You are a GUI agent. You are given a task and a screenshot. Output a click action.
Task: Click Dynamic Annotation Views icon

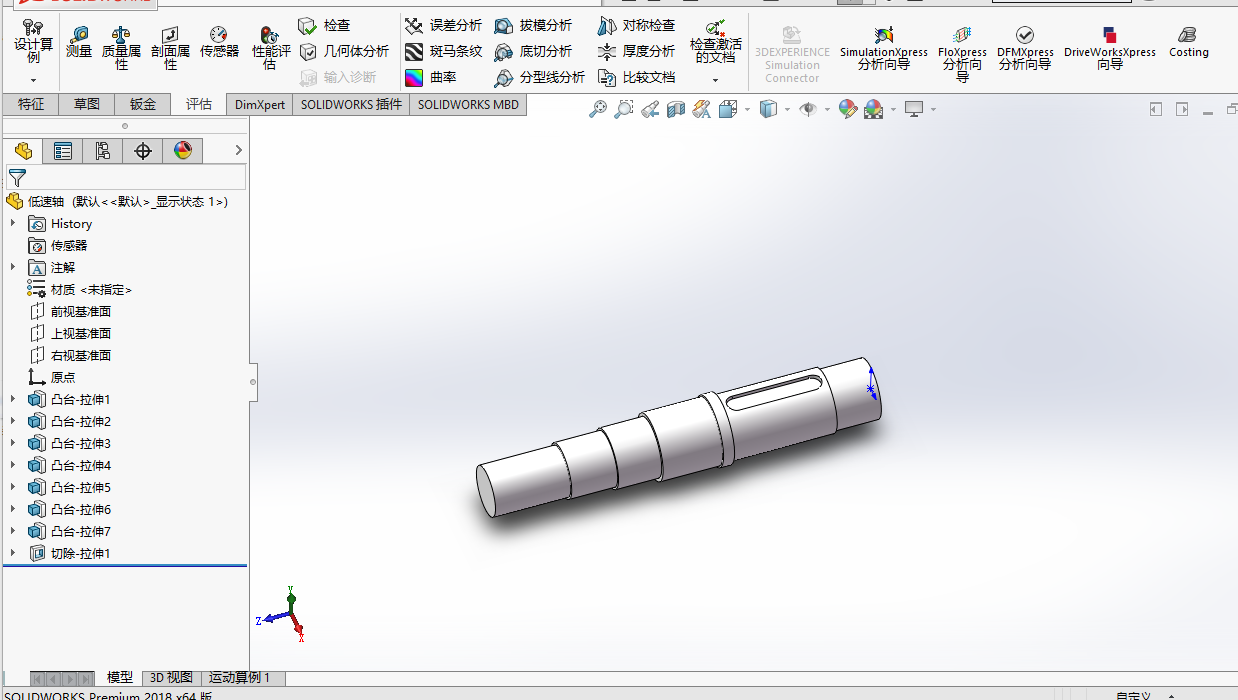pyautogui.click(x=702, y=109)
